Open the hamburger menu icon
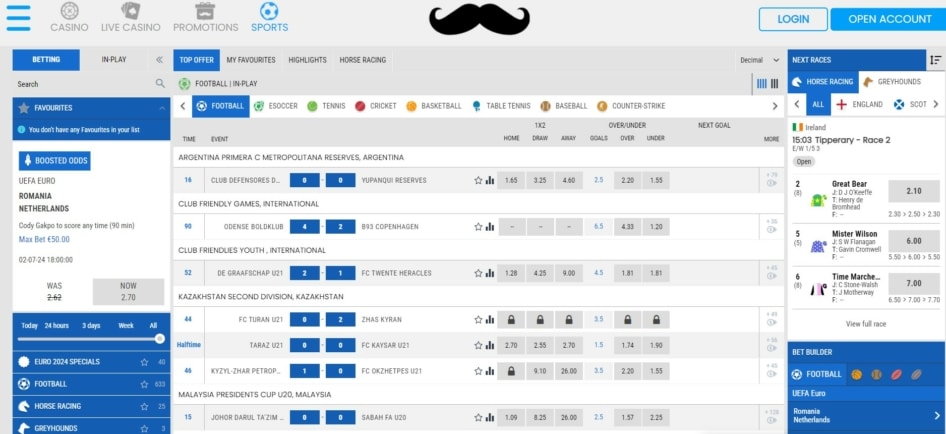Viewport: 946px width, 434px height. pyautogui.click(x=18, y=17)
